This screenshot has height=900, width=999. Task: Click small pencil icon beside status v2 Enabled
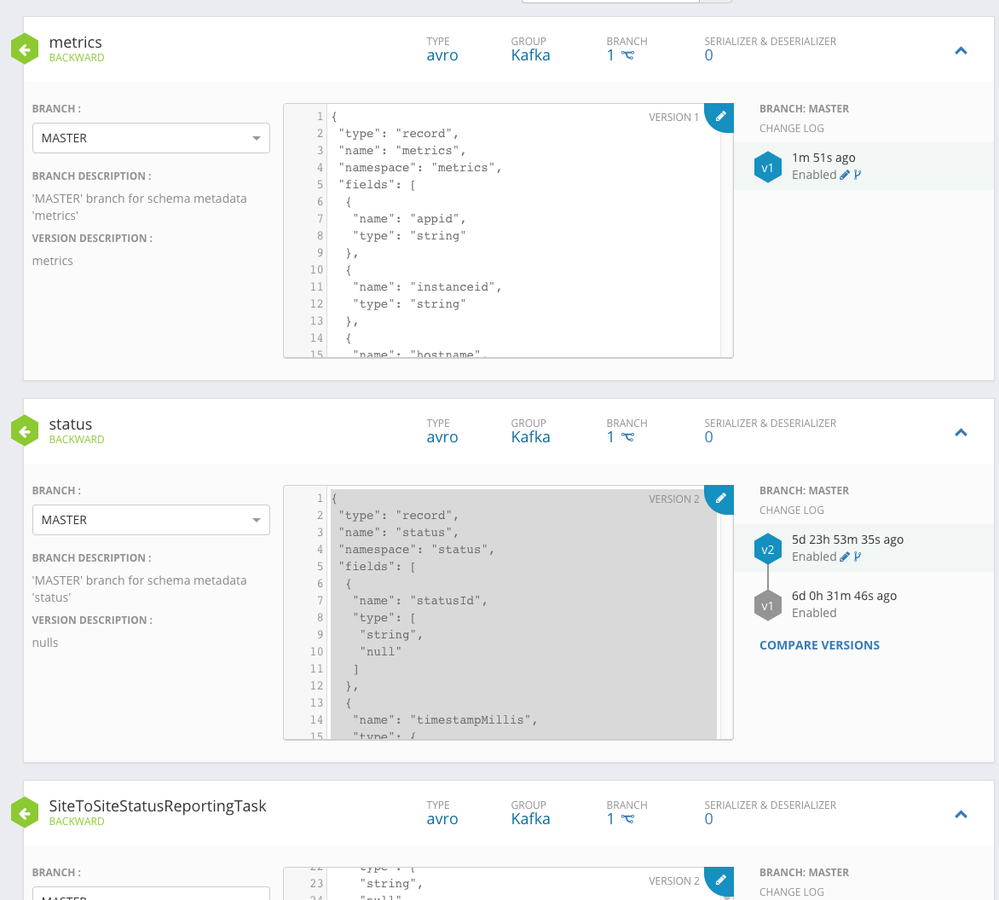tap(845, 557)
